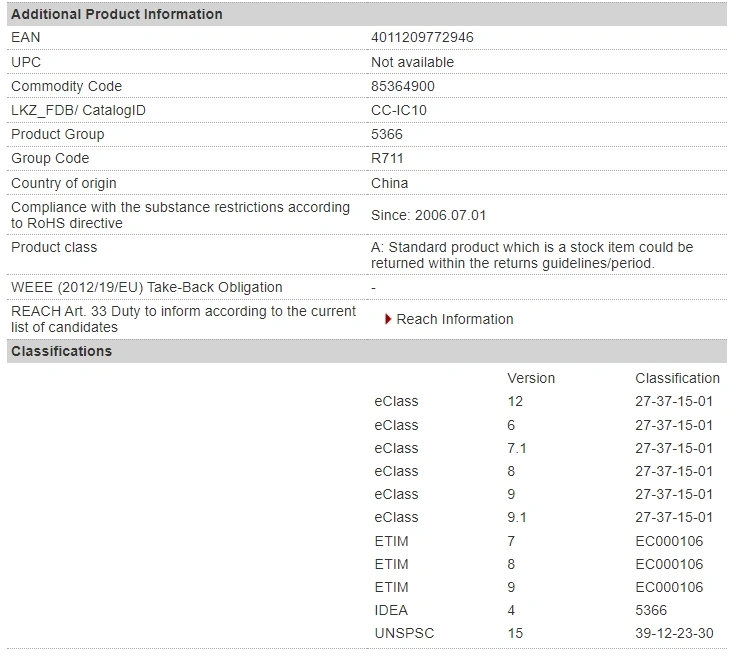Screen dimensions: 736x657
Task: Click the Group Code value R711
Action: (x=387, y=158)
